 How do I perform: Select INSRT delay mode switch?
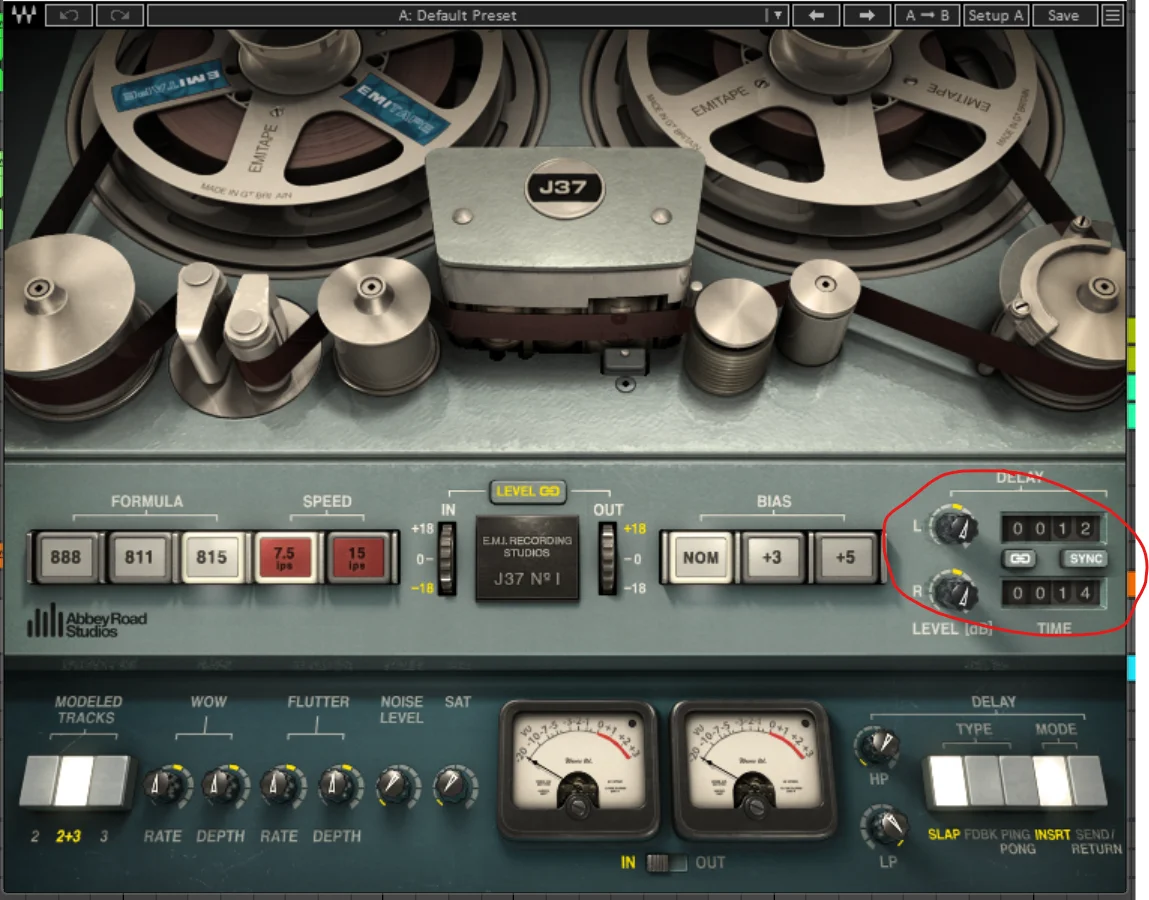click(1052, 781)
